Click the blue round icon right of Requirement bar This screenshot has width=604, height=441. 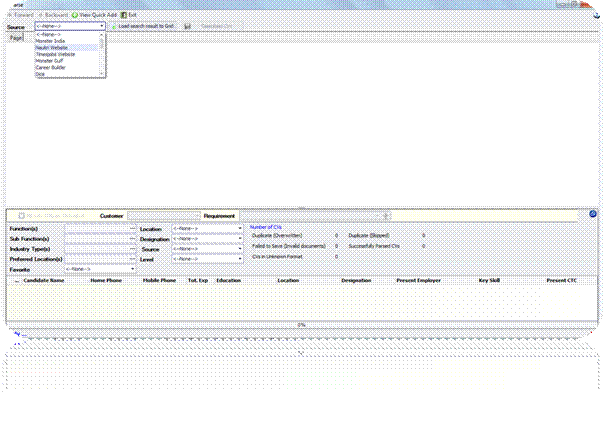tap(593, 214)
